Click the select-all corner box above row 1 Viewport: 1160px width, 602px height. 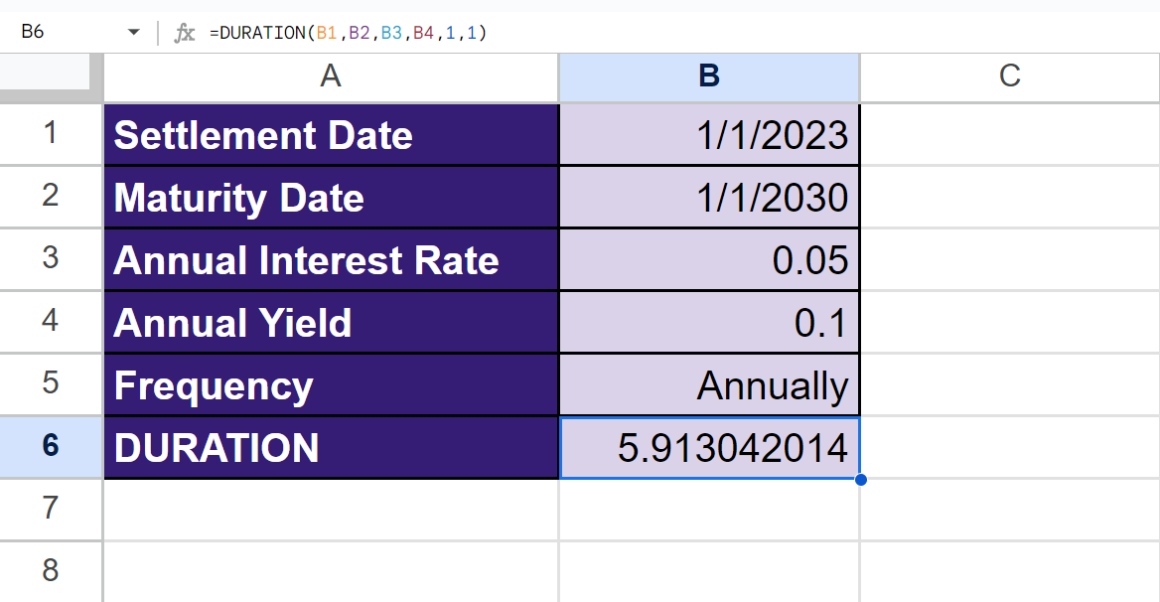pos(50,77)
